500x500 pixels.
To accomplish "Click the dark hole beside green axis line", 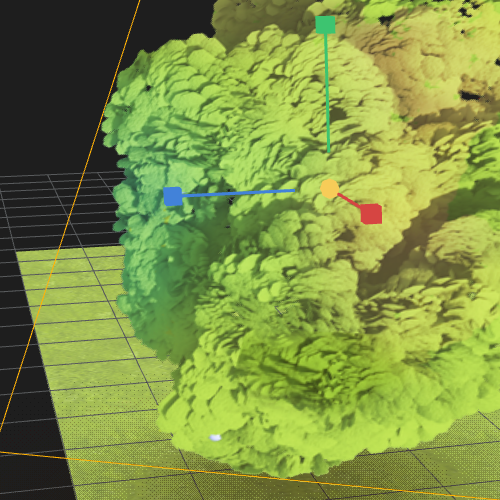I will (338, 114).
